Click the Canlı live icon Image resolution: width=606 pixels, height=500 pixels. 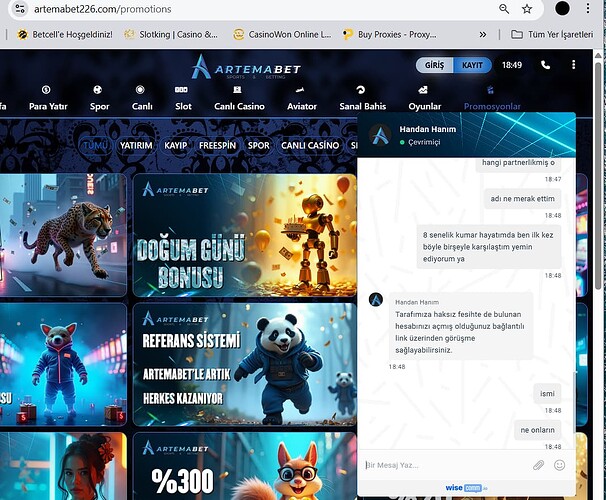140,90
